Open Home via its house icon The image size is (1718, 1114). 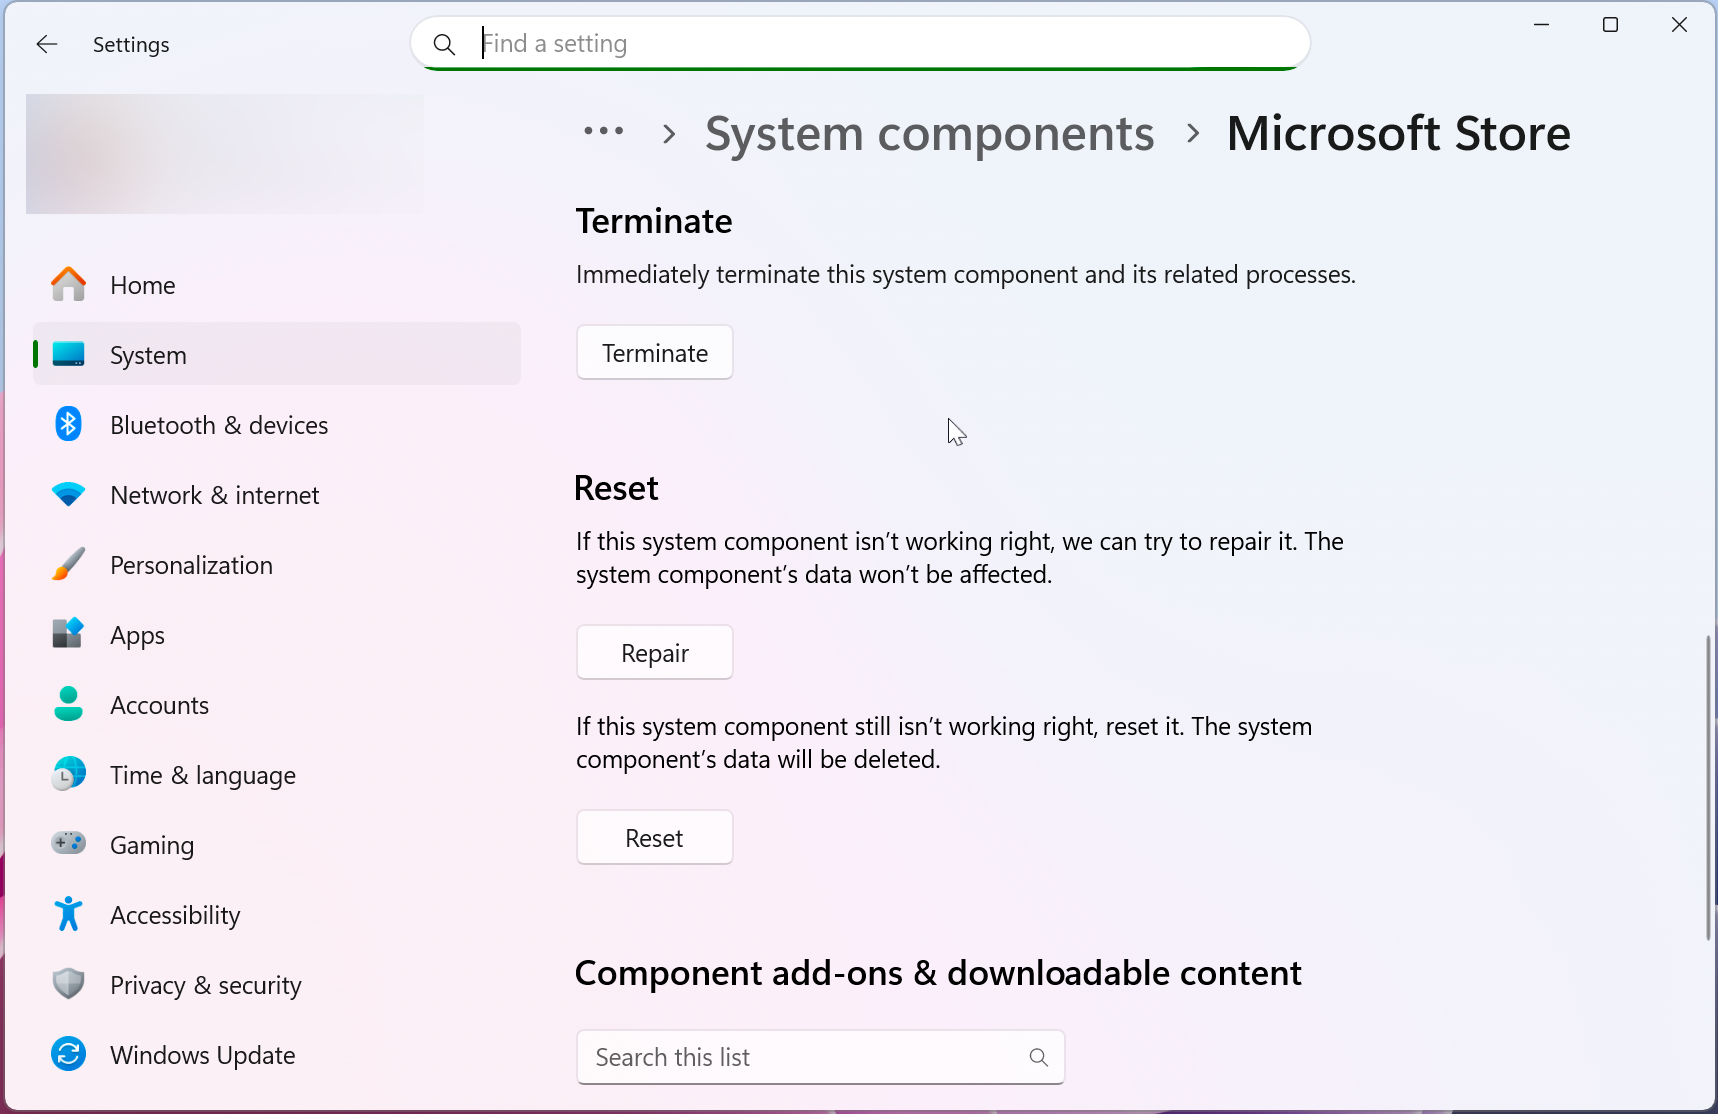68,285
